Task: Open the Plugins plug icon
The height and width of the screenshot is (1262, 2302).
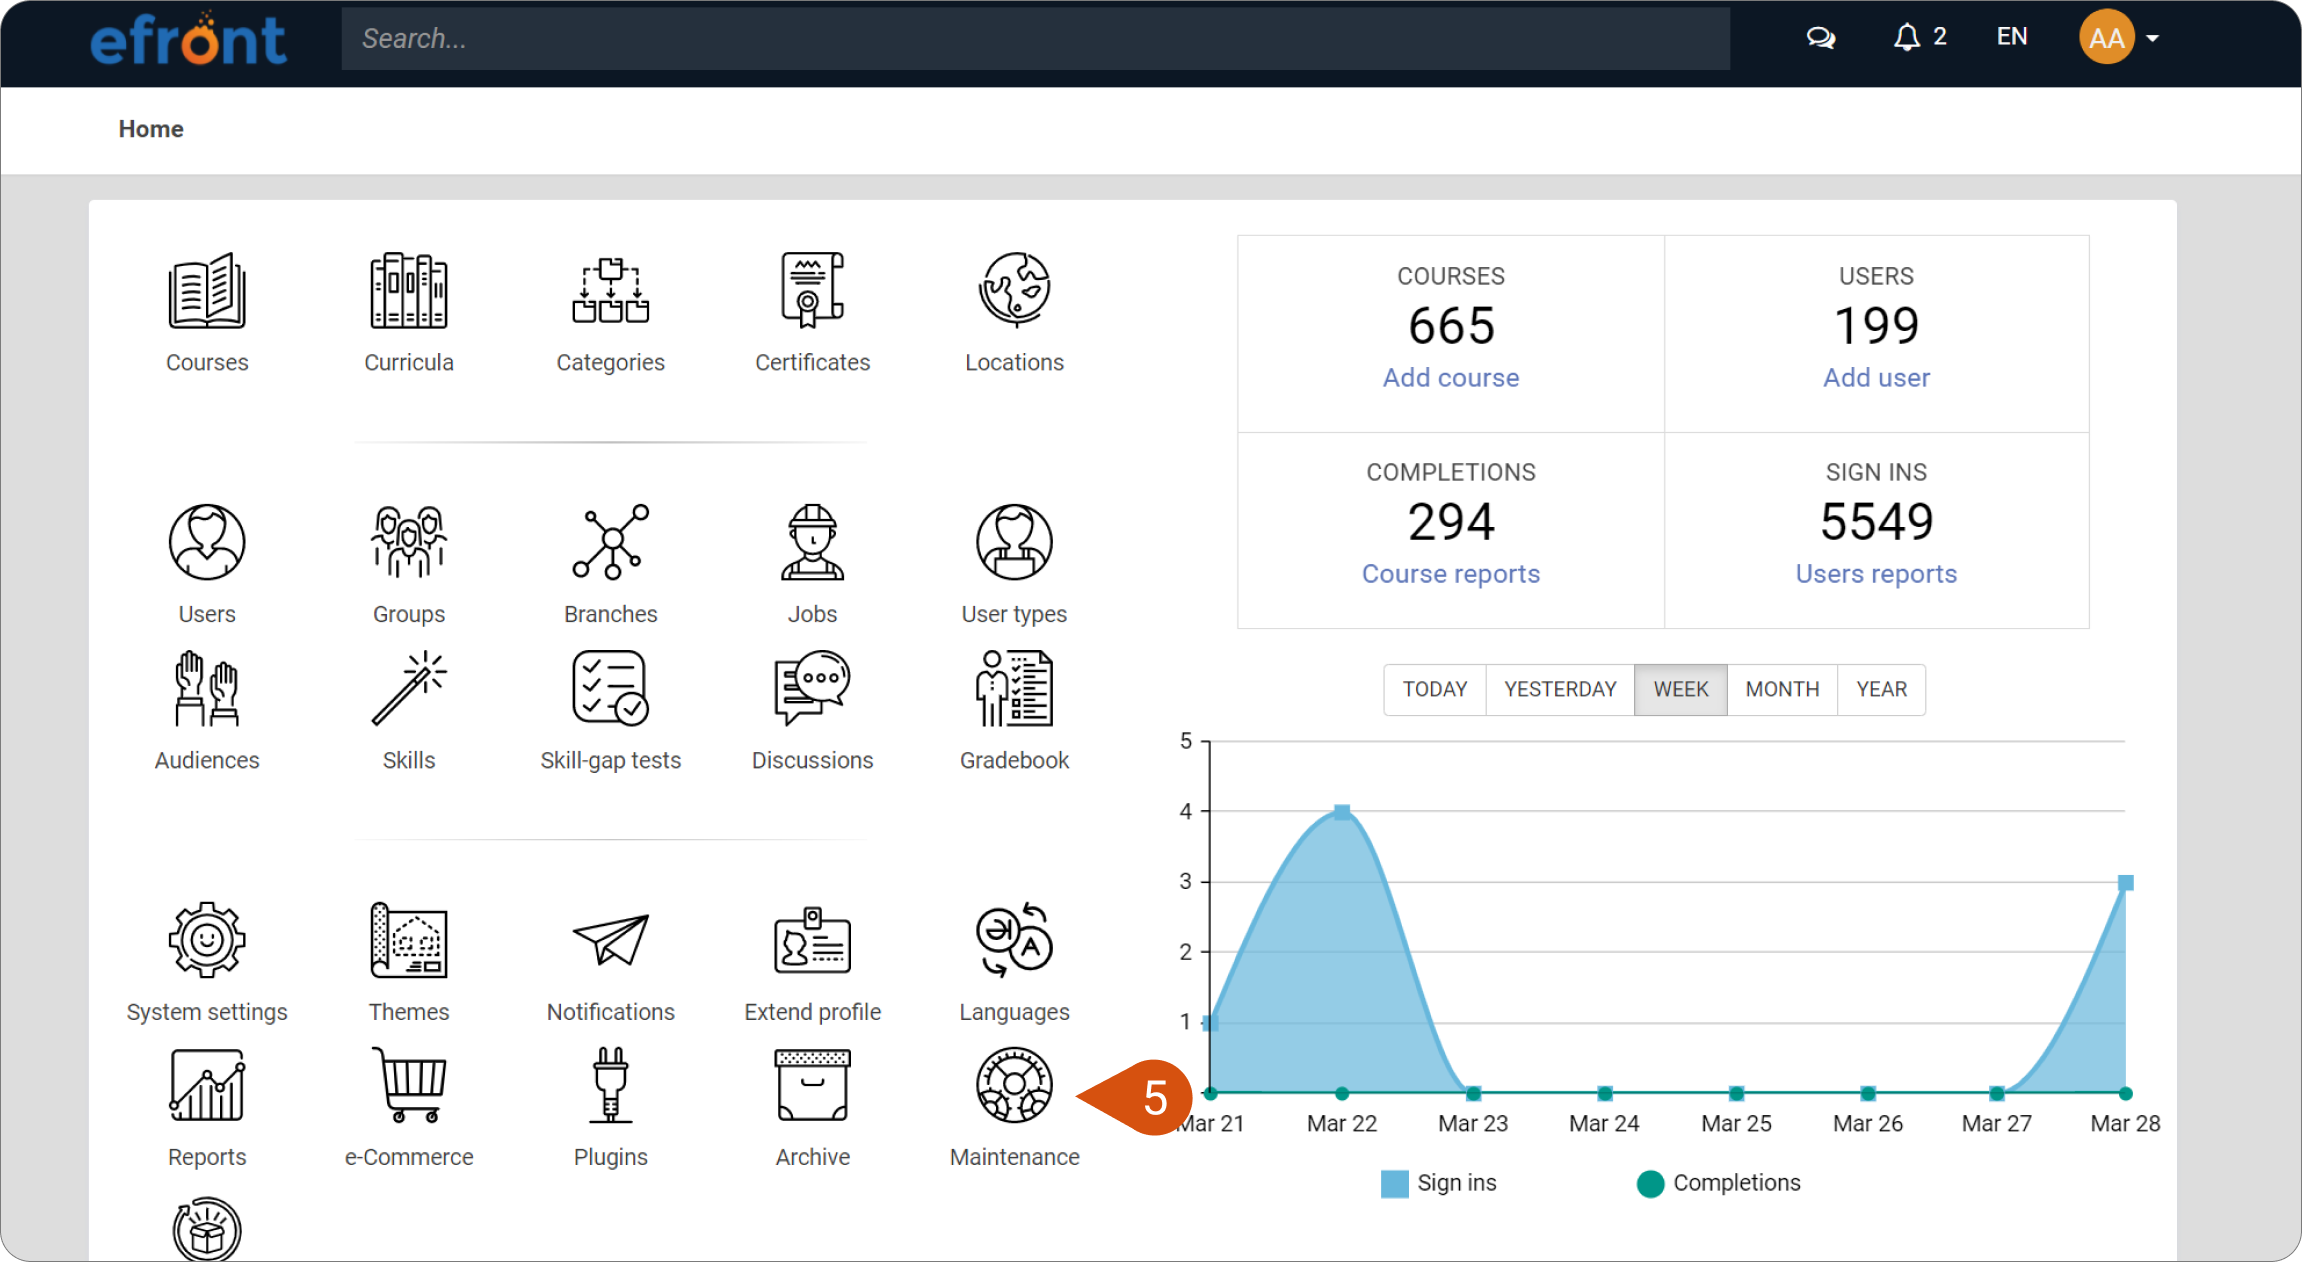Action: 610,1085
